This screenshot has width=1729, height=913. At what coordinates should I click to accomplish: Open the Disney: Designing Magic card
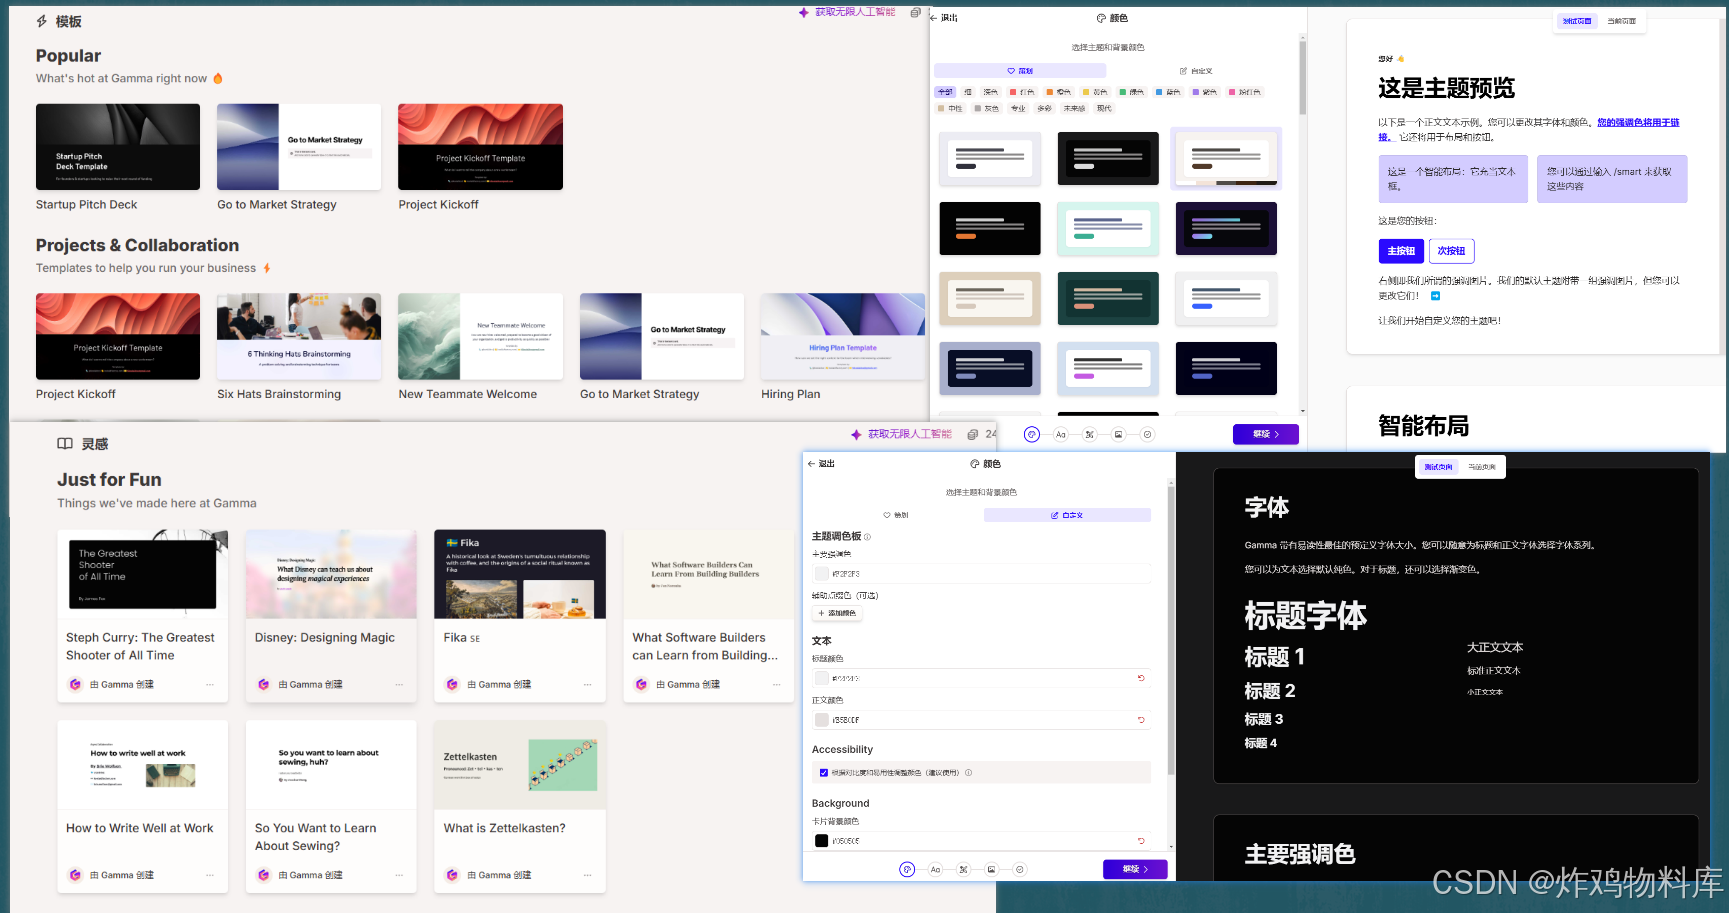pos(331,616)
